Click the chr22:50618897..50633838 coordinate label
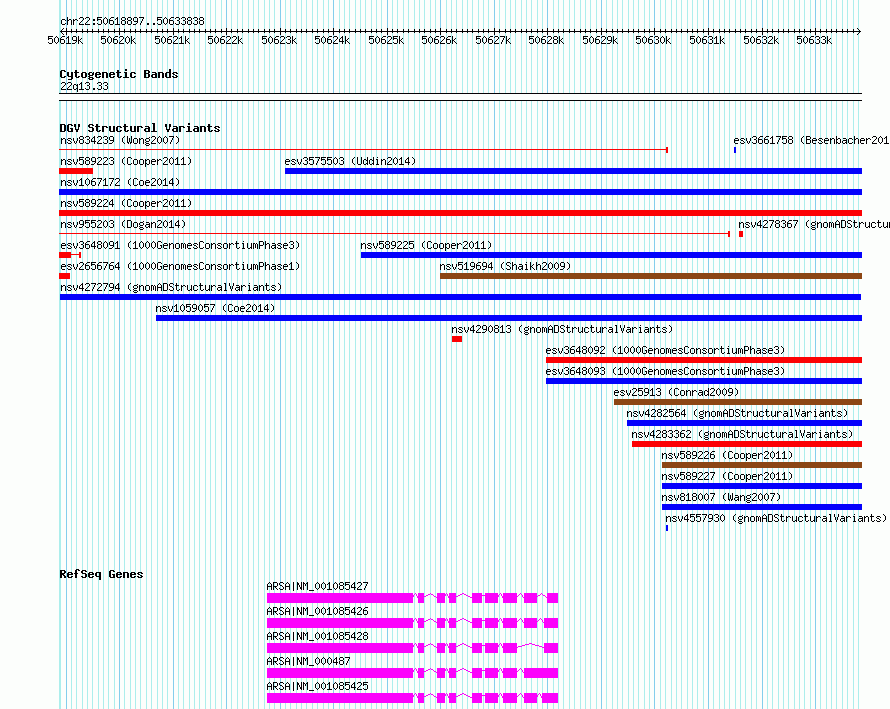The height and width of the screenshot is (709, 890). coord(132,21)
